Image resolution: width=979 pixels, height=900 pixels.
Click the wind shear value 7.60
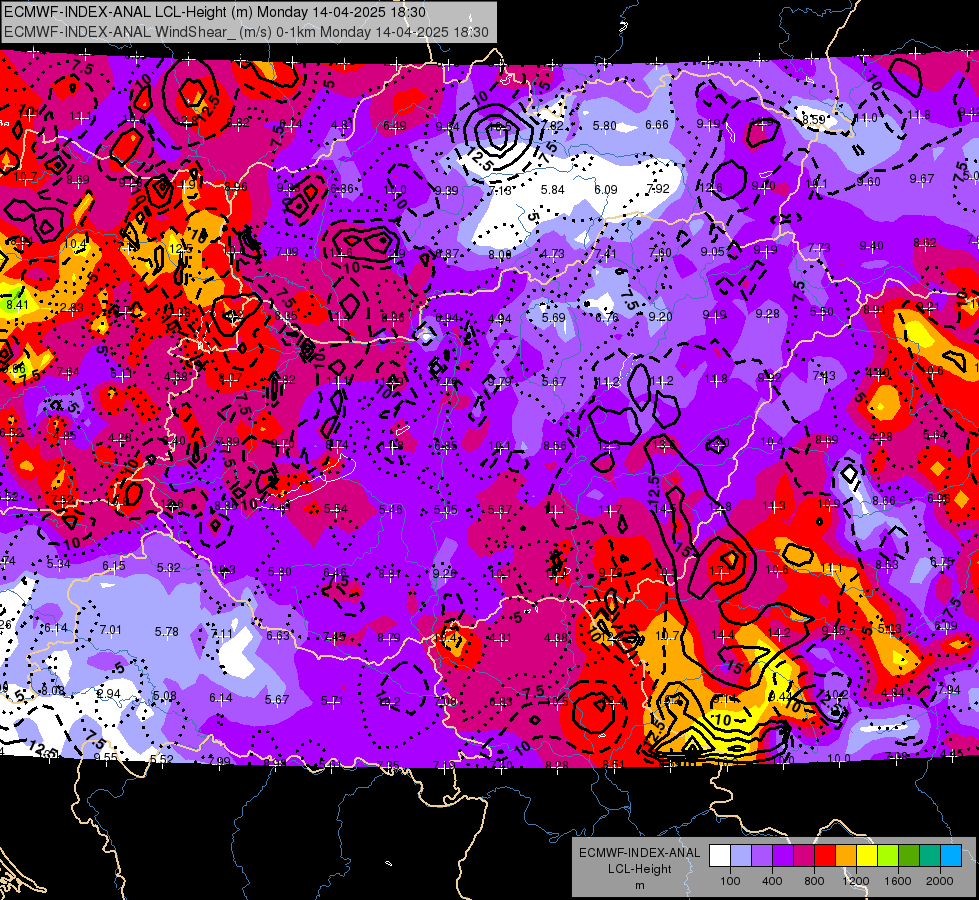click(x=660, y=252)
